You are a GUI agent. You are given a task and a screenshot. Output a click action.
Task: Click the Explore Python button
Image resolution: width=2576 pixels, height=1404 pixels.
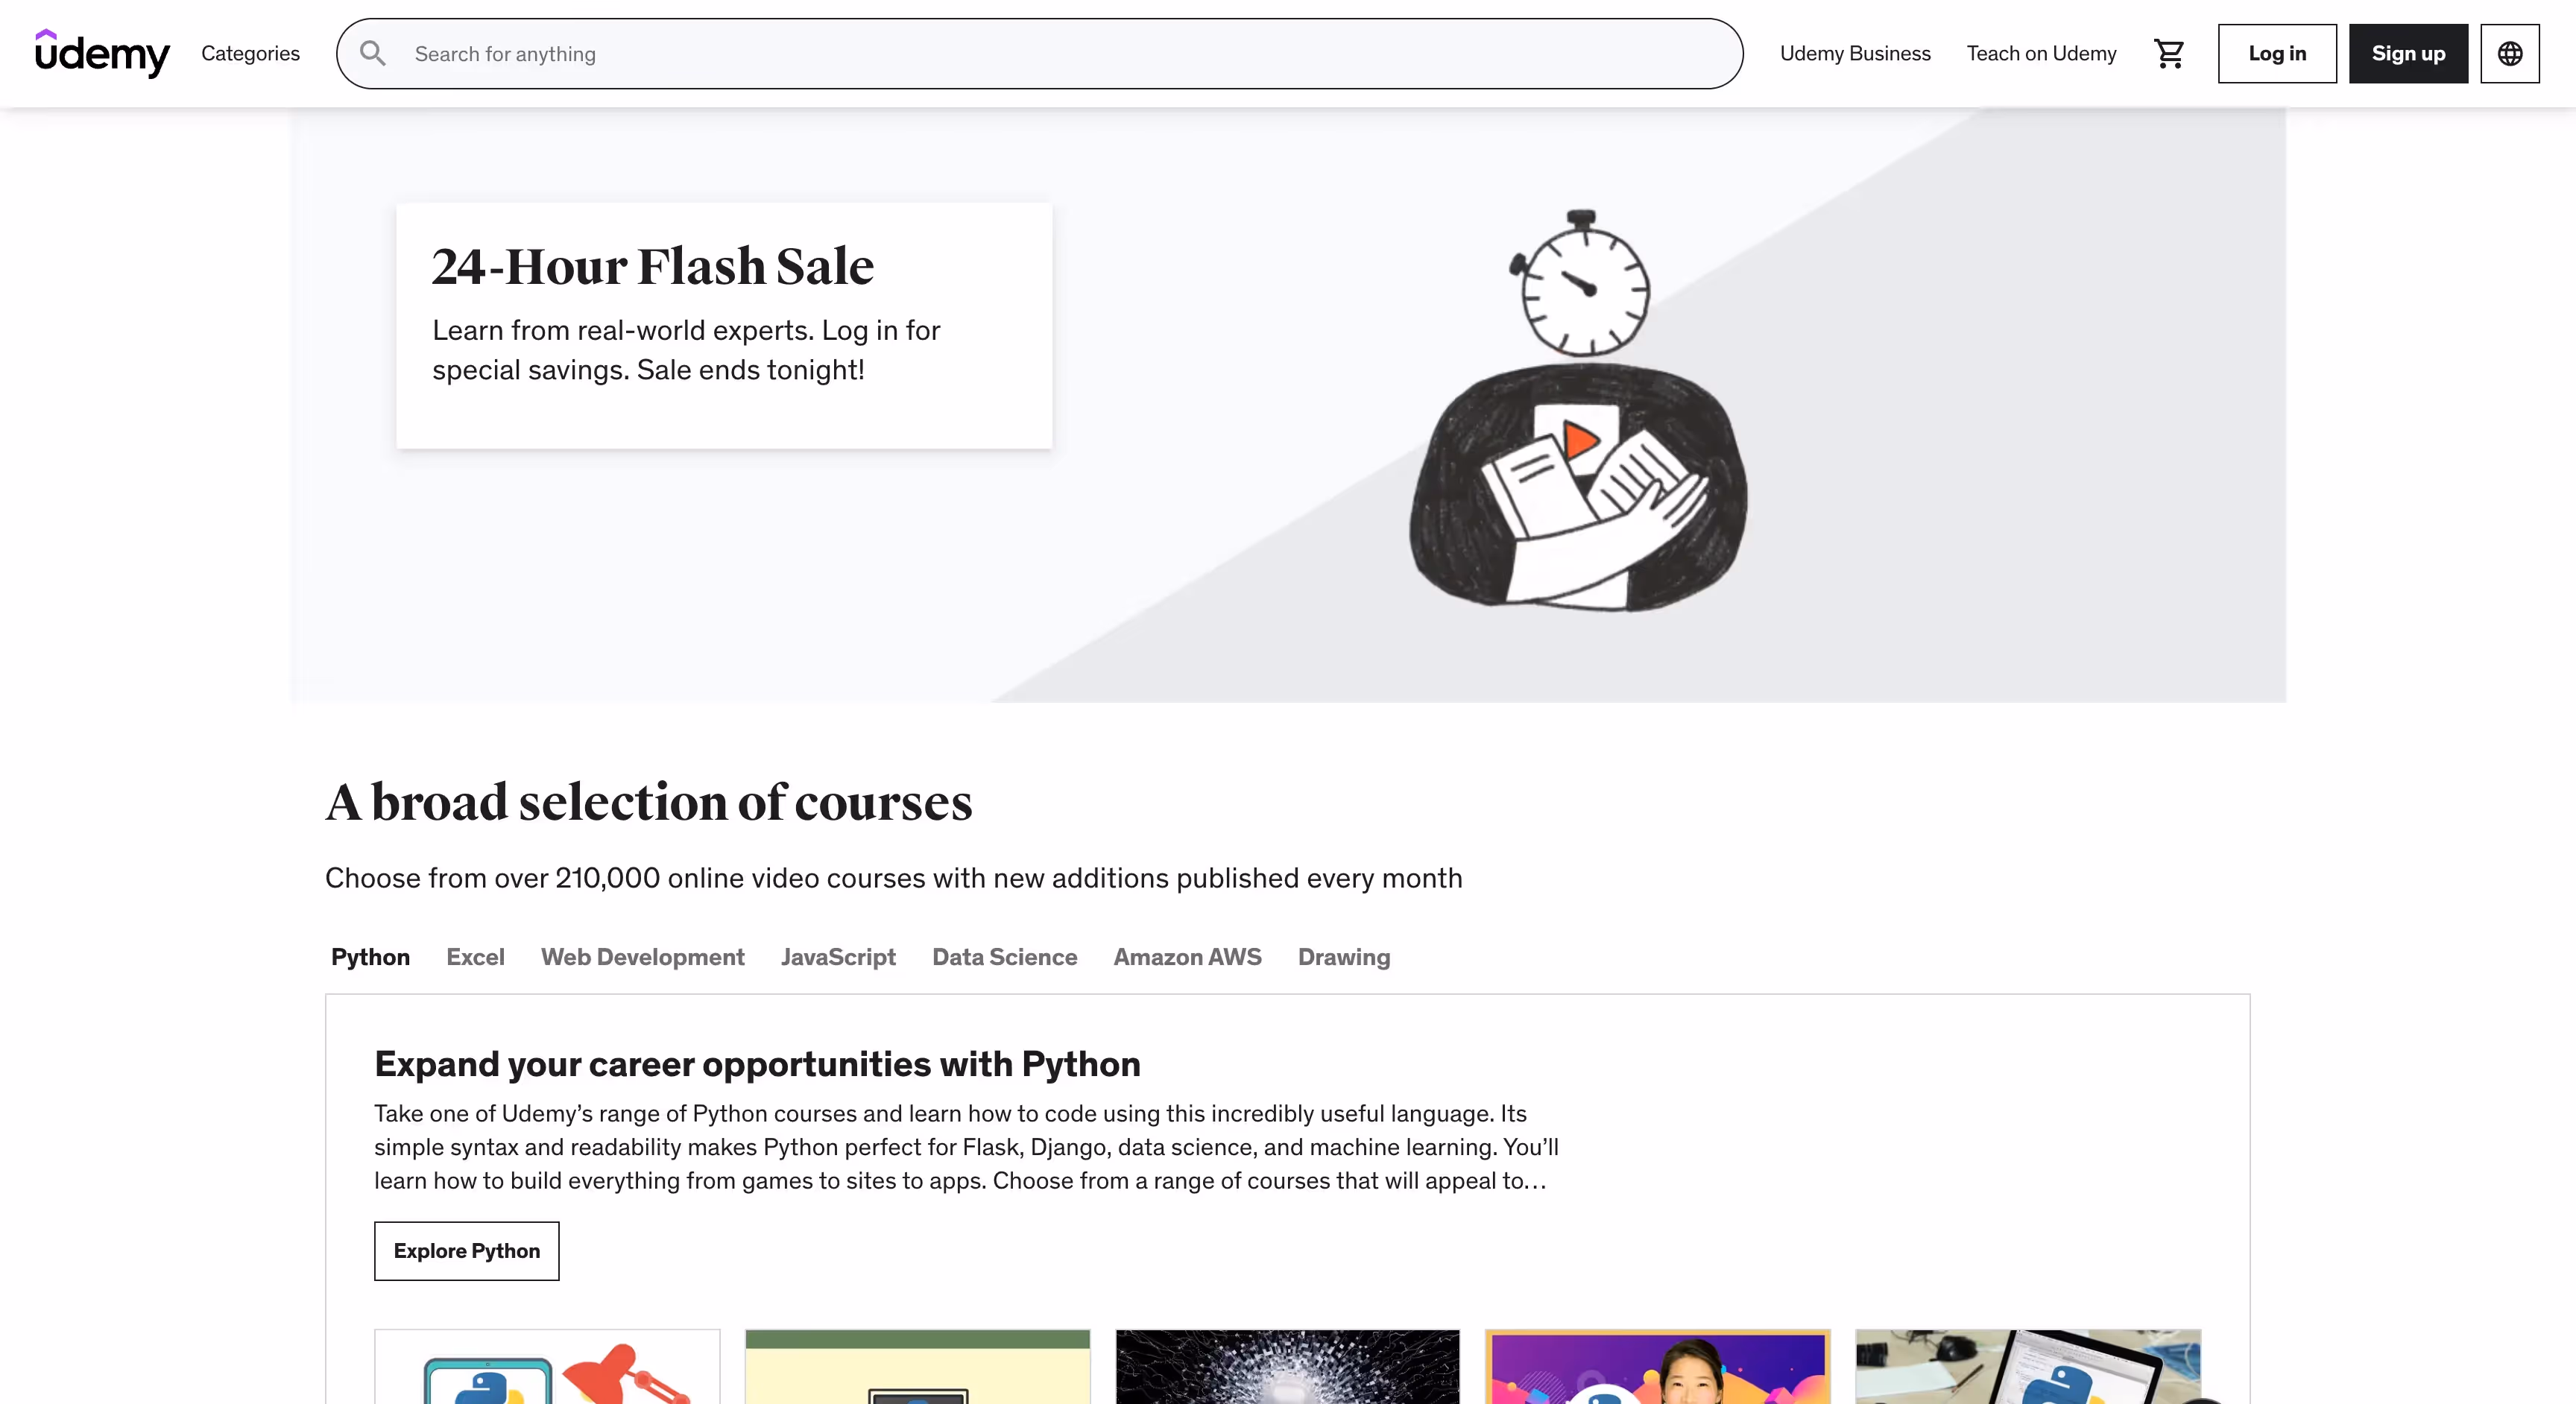point(466,1250)
